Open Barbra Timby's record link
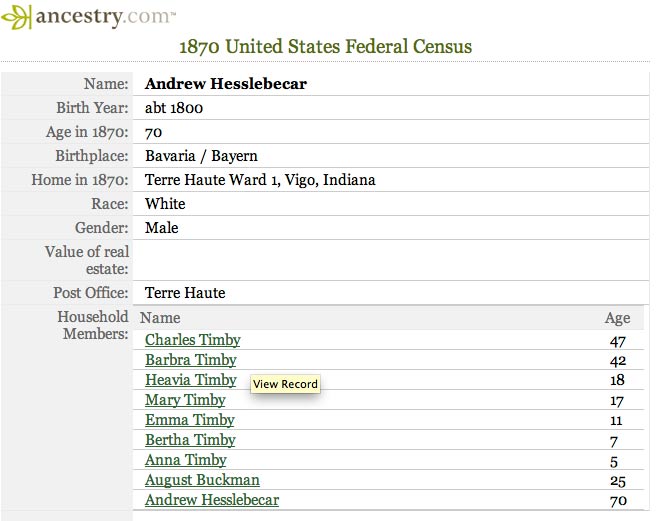The width and height of the screenshot is (656, 521). pyautogui.click(x=190, y=360)
